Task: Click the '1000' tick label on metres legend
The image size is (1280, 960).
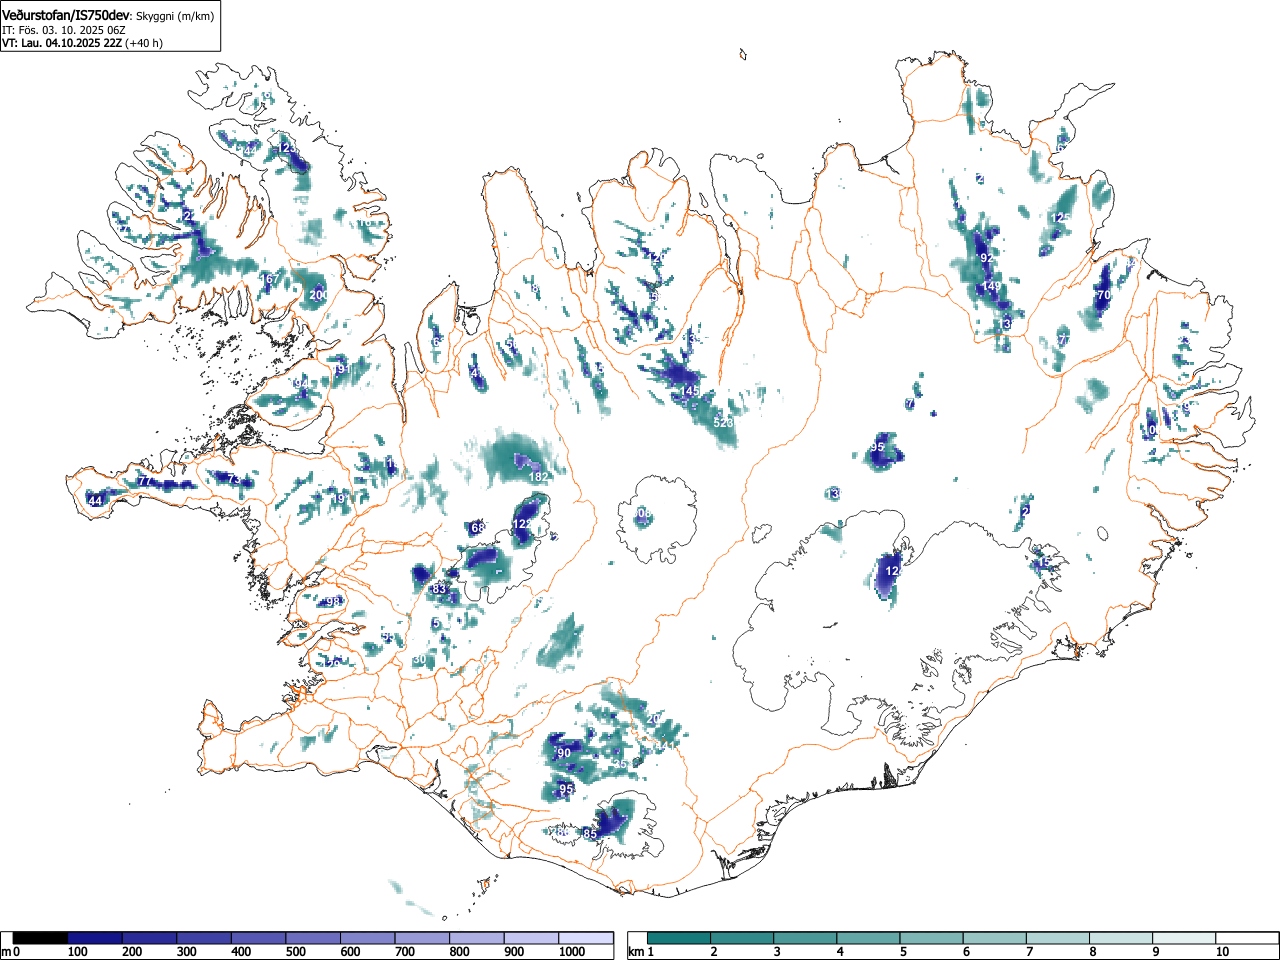Action: click(571, 952)
